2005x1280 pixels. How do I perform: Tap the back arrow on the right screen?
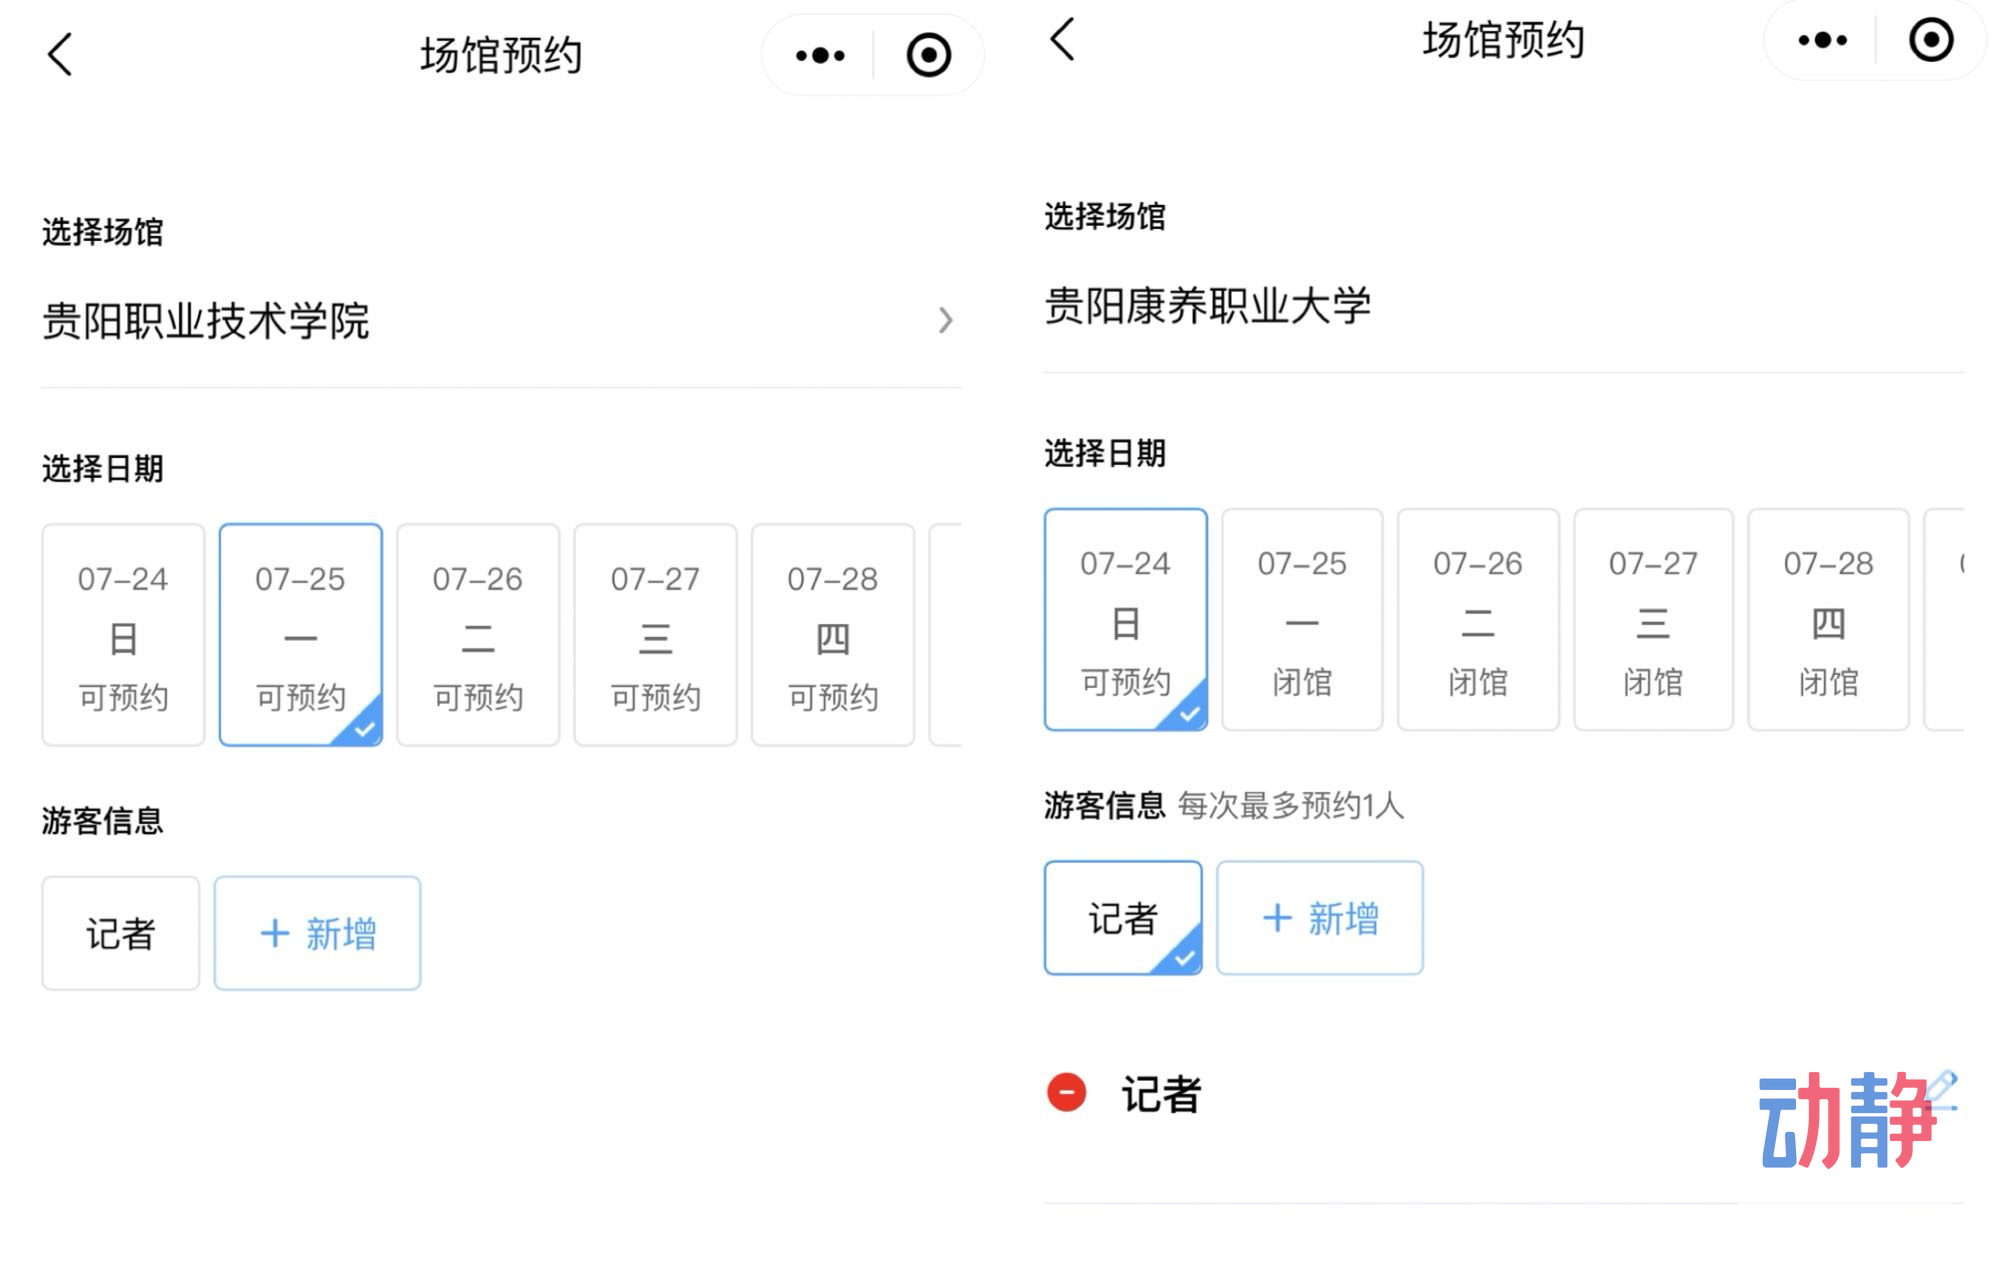1062,42
